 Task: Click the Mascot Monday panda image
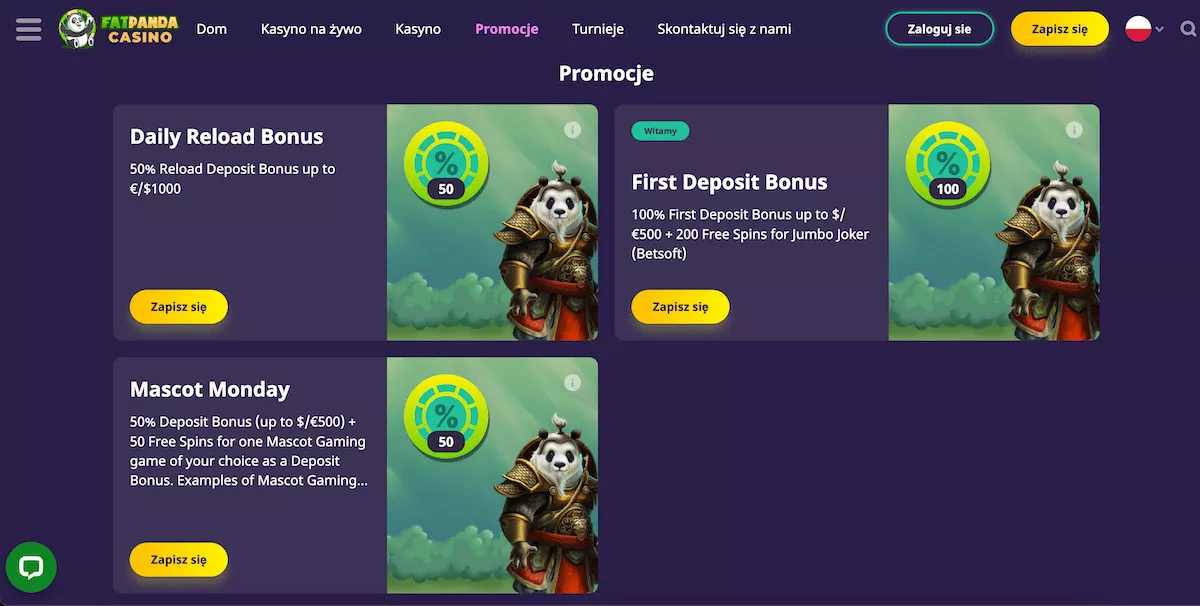[x=492, y=476]
